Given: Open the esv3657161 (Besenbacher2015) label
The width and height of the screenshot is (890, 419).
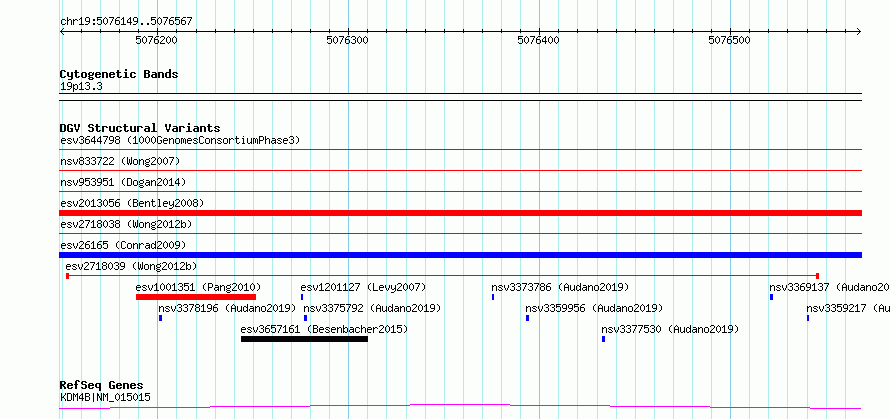Looking at the screenshot, I should point(324,329).
